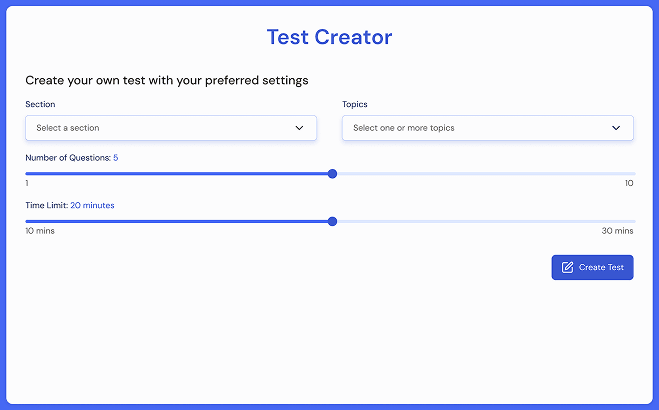Click the 'Test Creator' page heading
The height and width of the screenshot is (410, 659).
point(329,37)
